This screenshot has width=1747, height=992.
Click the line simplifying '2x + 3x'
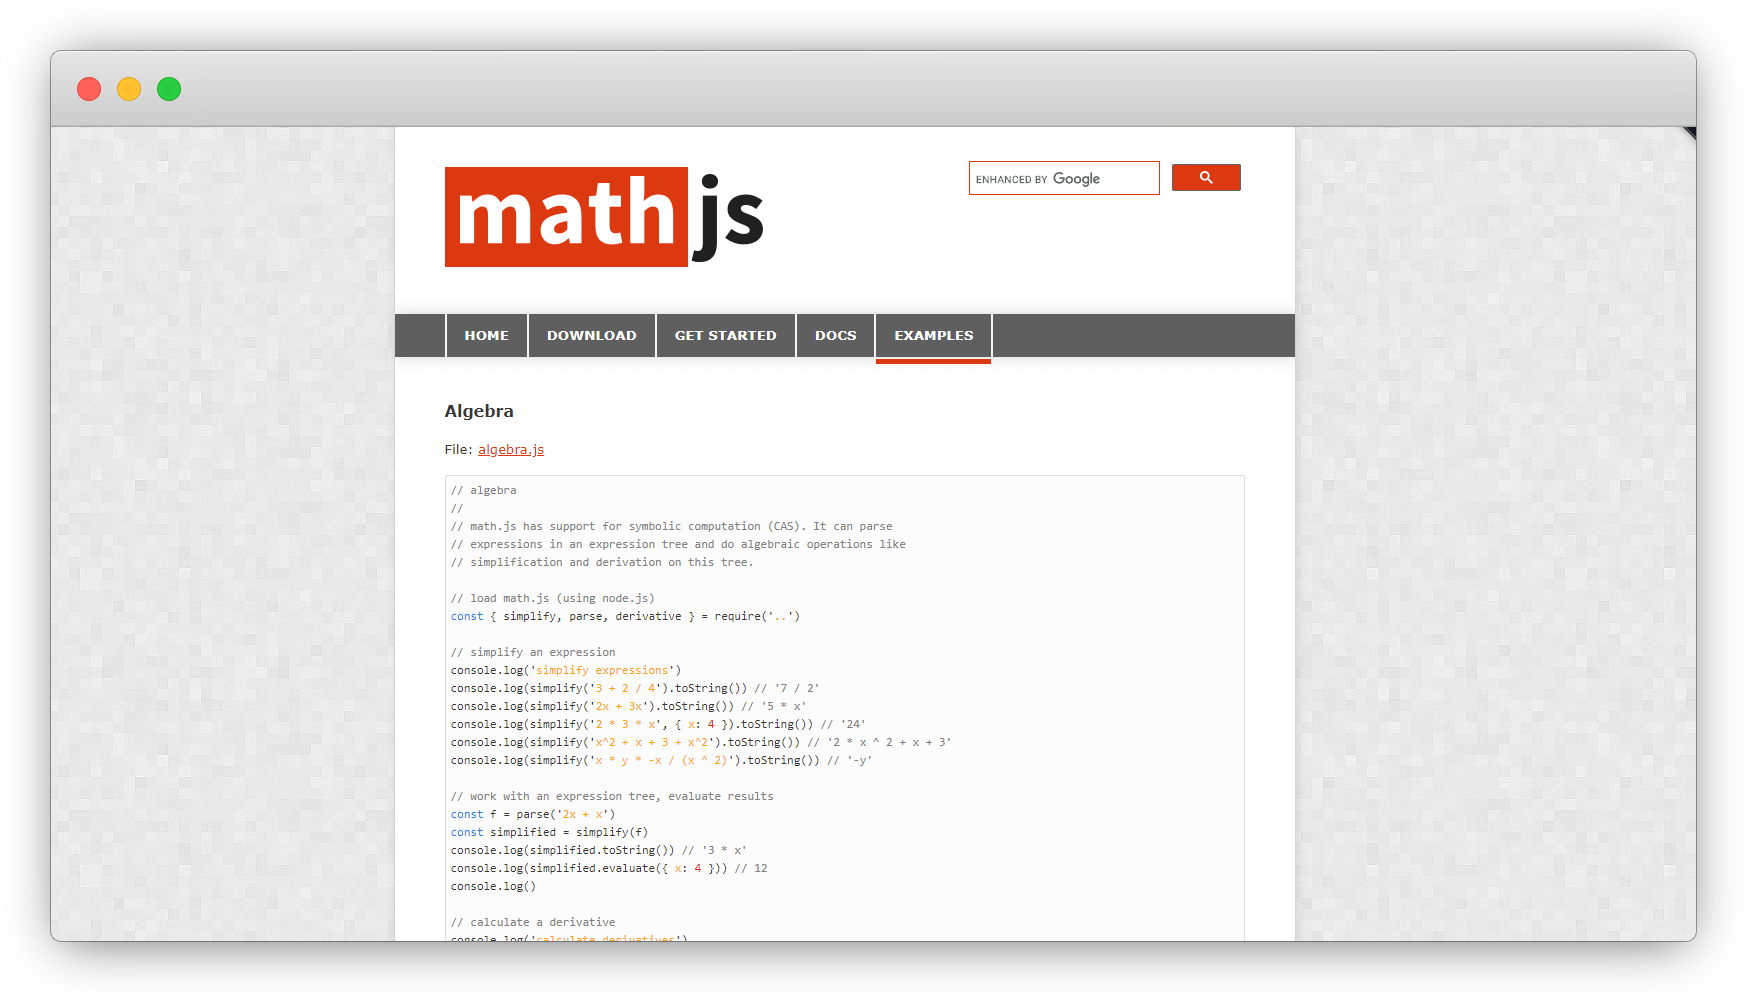click(x=628, y=707)
